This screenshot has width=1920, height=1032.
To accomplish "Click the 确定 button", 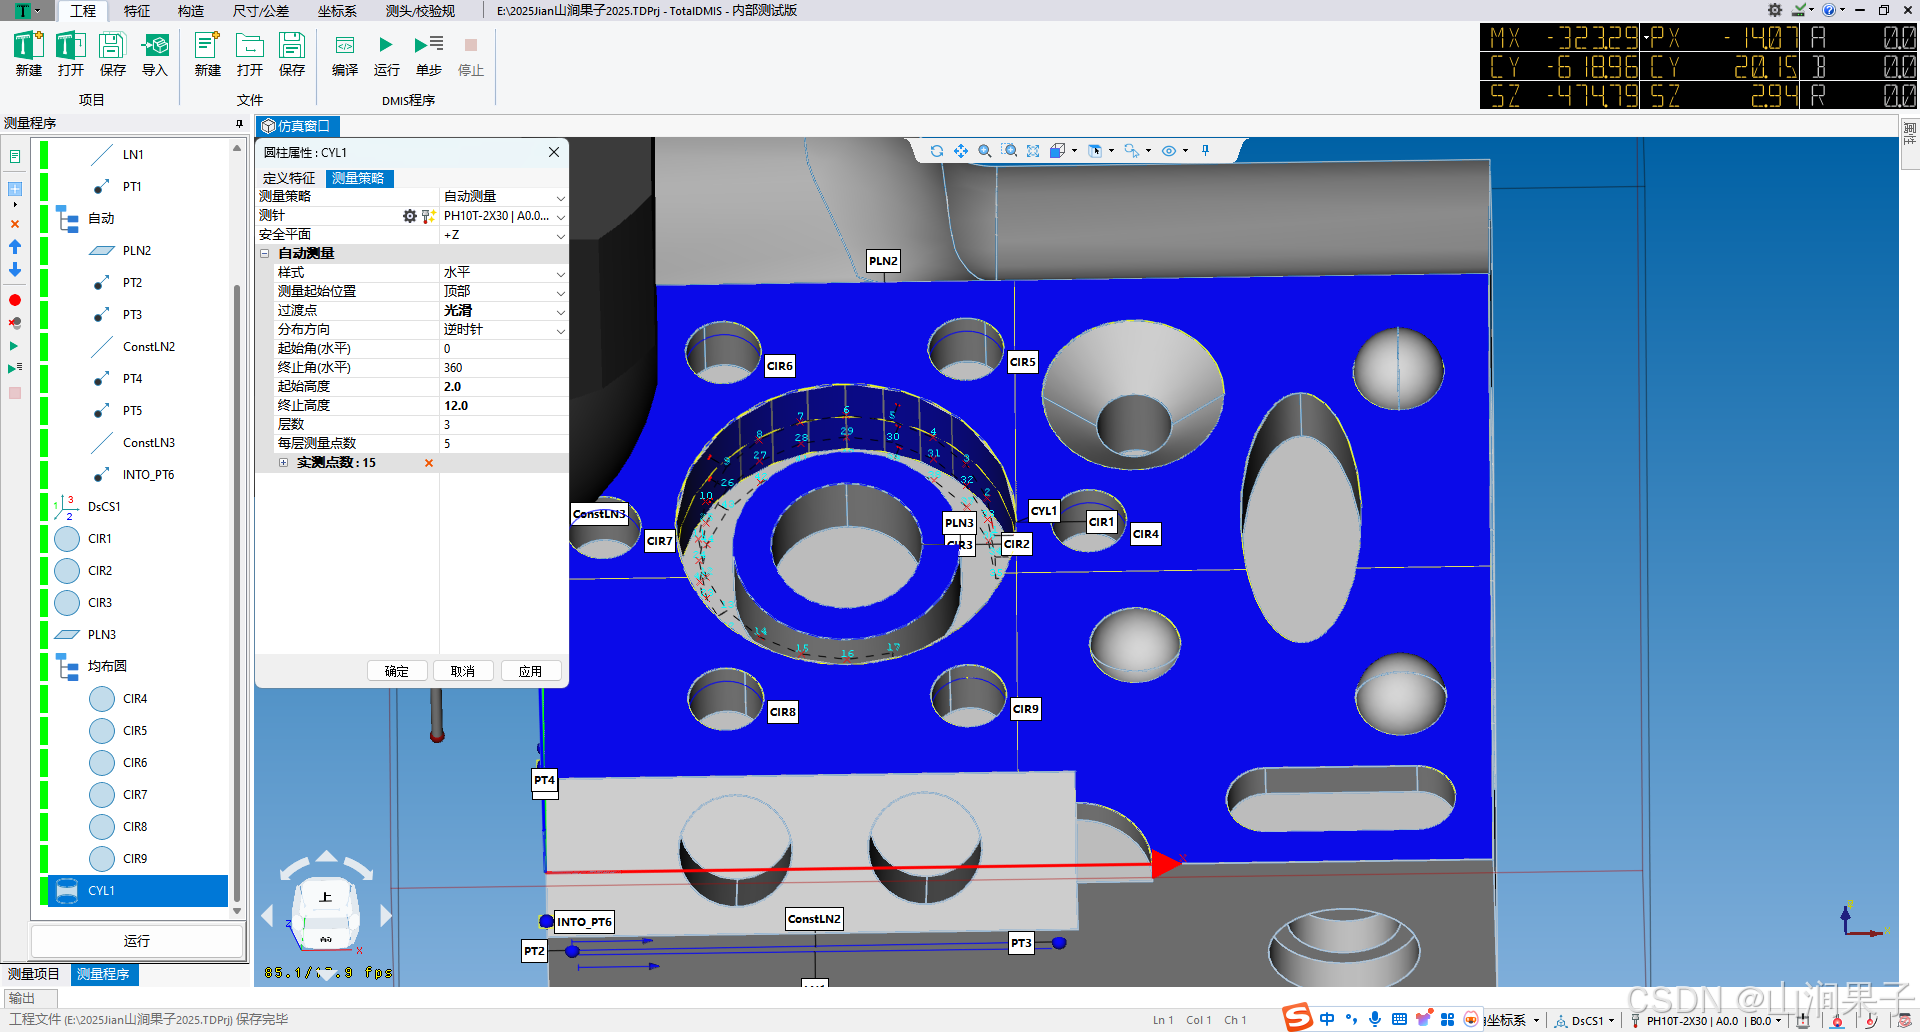I will coord(397,671).
